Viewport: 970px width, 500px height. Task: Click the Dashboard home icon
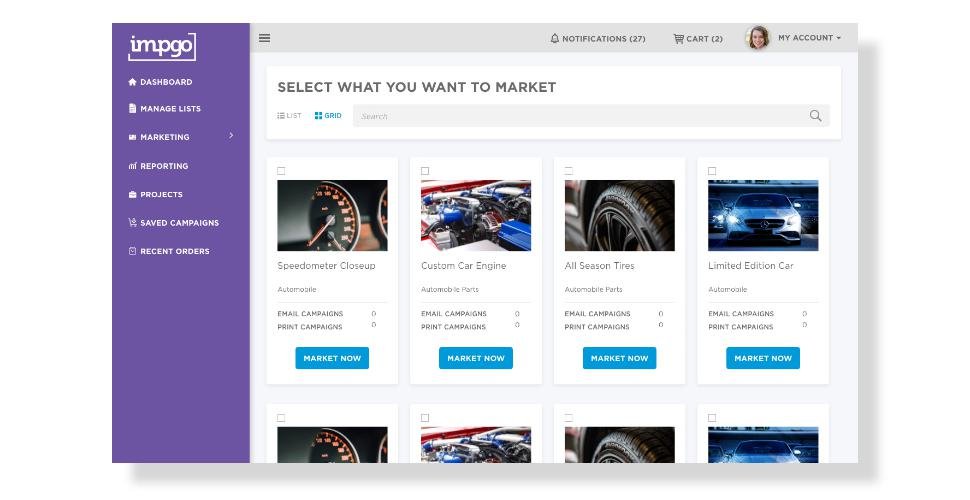132,82
